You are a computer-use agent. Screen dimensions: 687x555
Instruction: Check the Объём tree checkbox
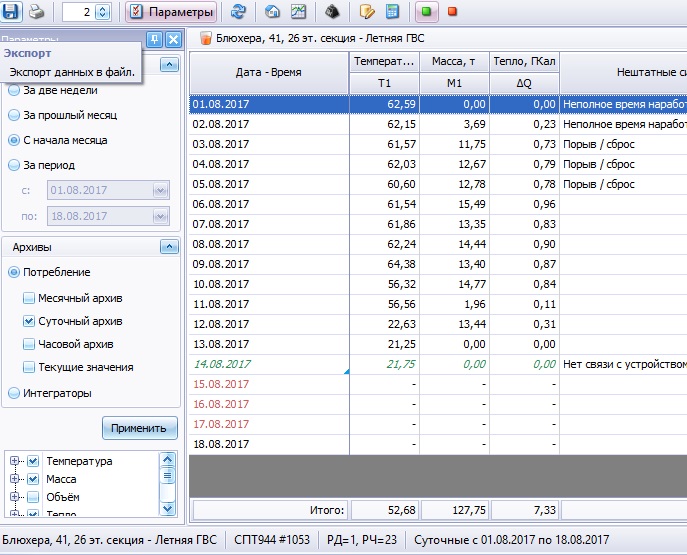(x=33, y=497)
